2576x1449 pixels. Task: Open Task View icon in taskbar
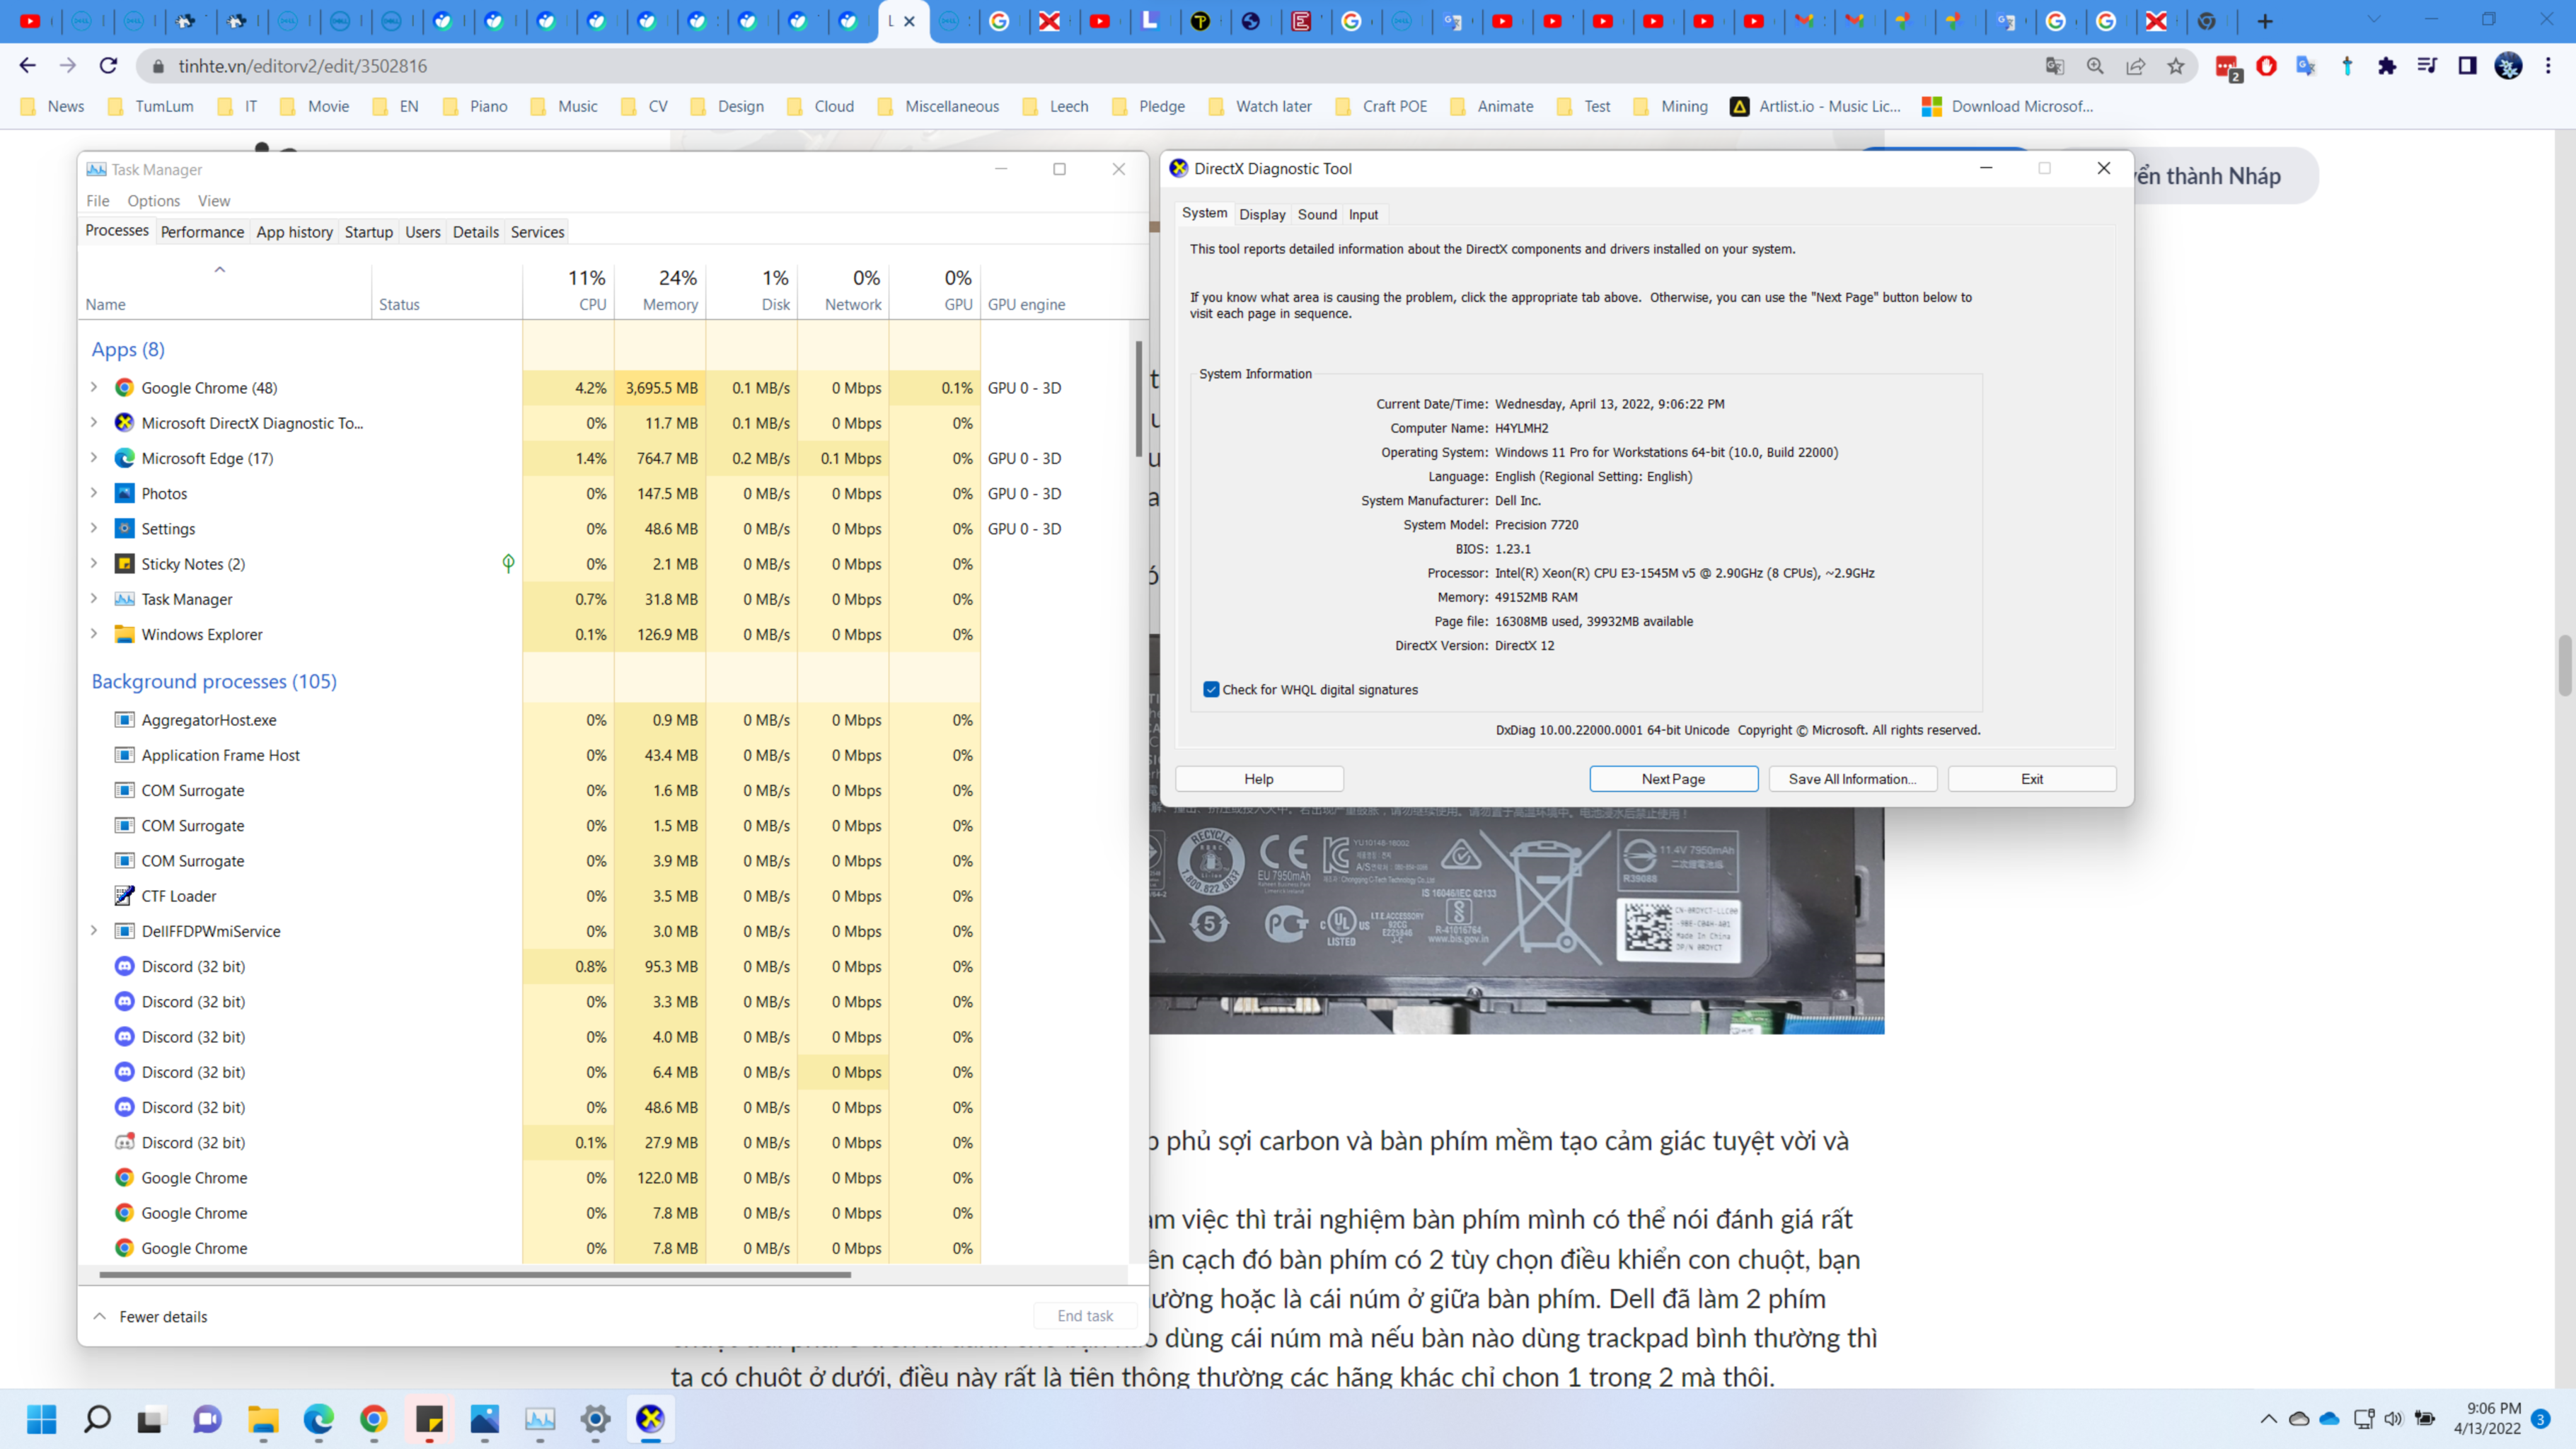[151, 1418]
